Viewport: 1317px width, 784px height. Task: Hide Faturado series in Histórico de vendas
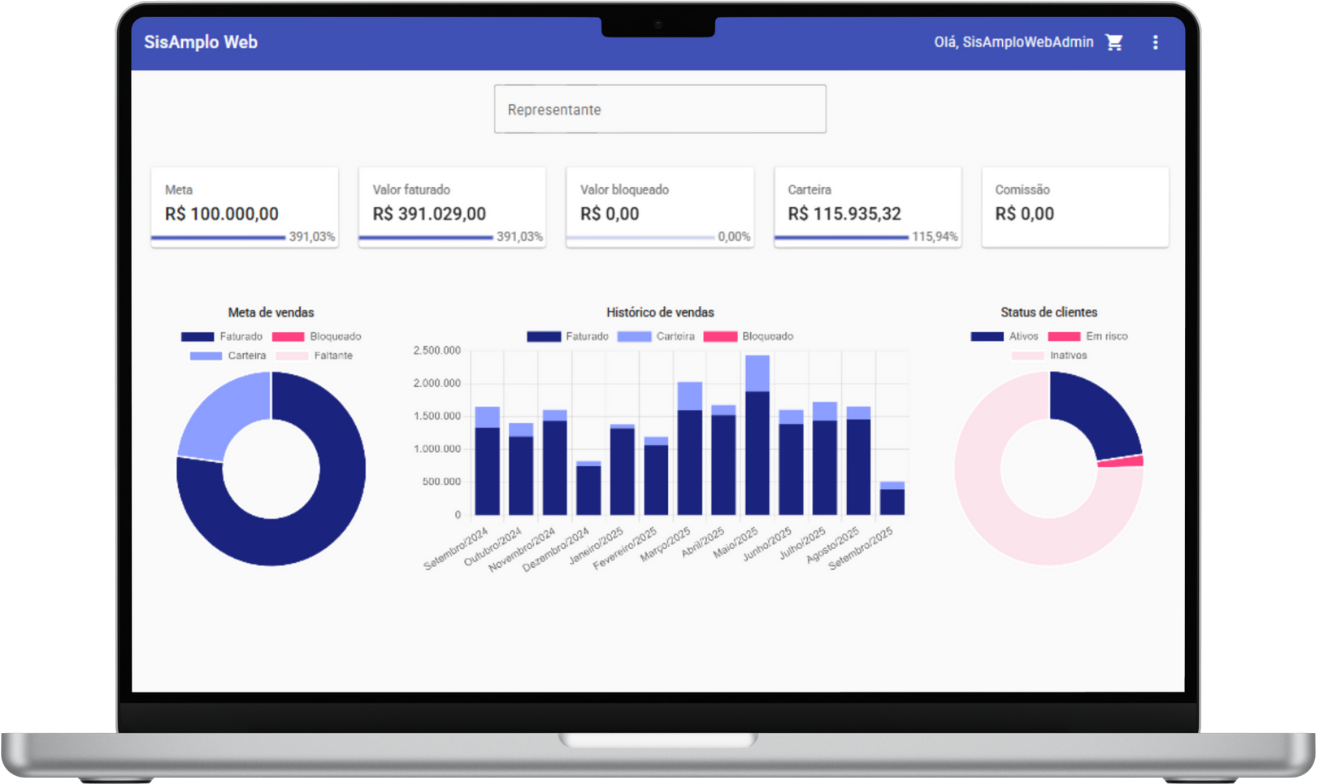pos(567,337)
